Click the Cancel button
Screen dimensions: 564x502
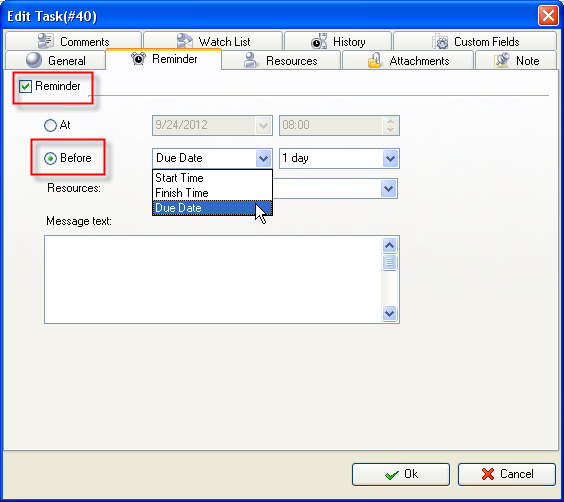[x=507, y=474]
